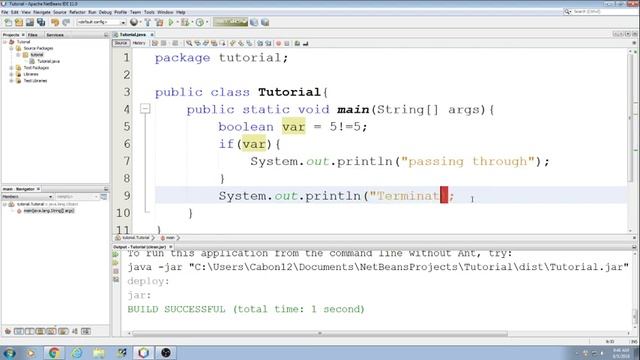Collapse the main method code fold on line 4
The height and width of the screenshot is (360, 640).
point(145,109)
